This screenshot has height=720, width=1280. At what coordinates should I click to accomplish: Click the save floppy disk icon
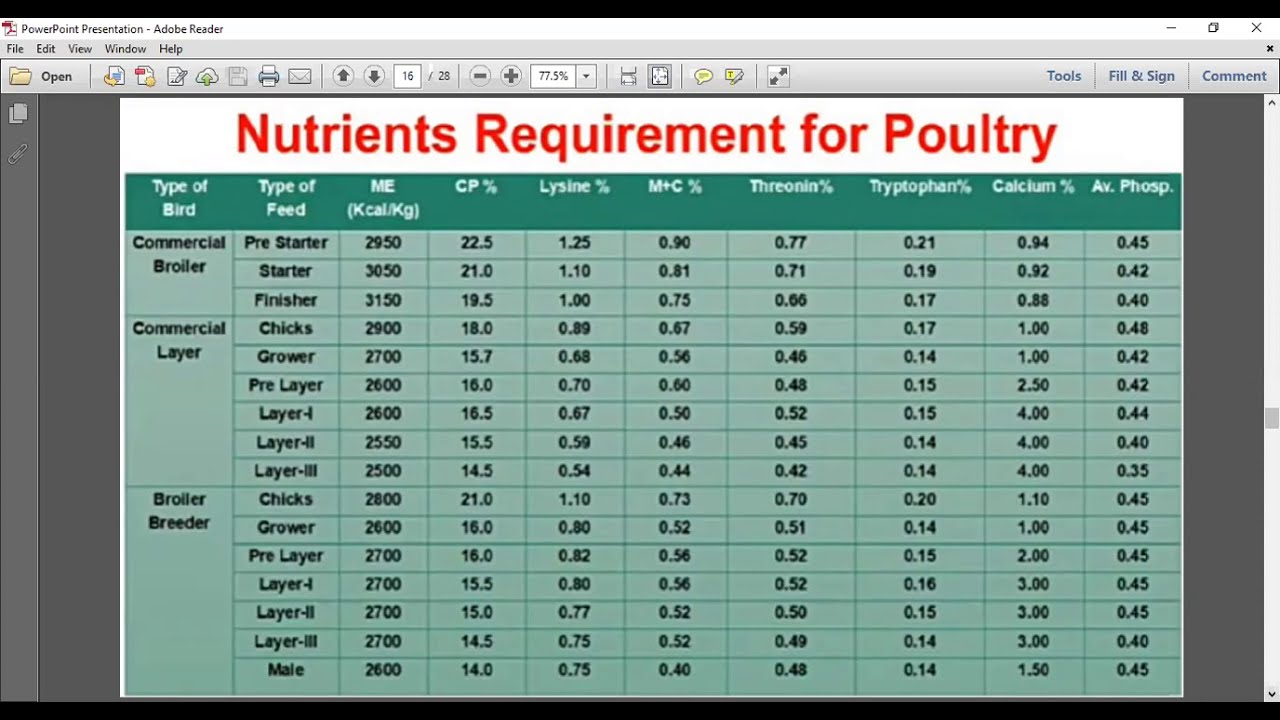tap(238, 76)
